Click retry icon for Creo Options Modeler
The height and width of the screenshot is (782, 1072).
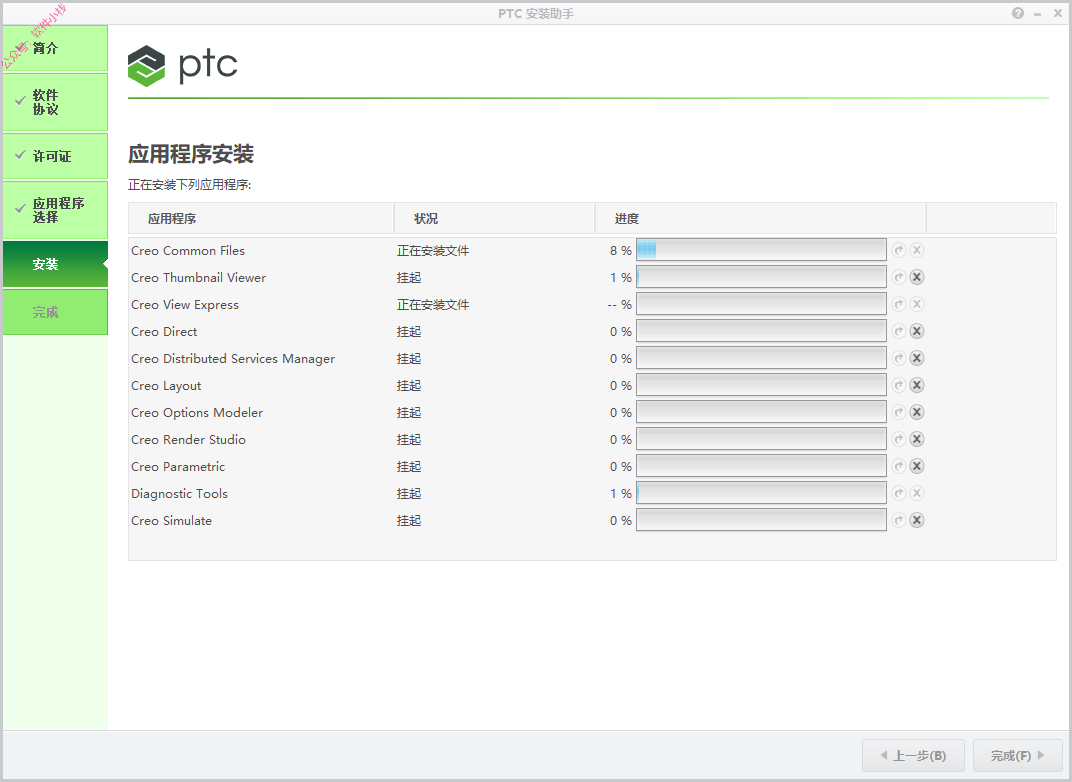899,412
